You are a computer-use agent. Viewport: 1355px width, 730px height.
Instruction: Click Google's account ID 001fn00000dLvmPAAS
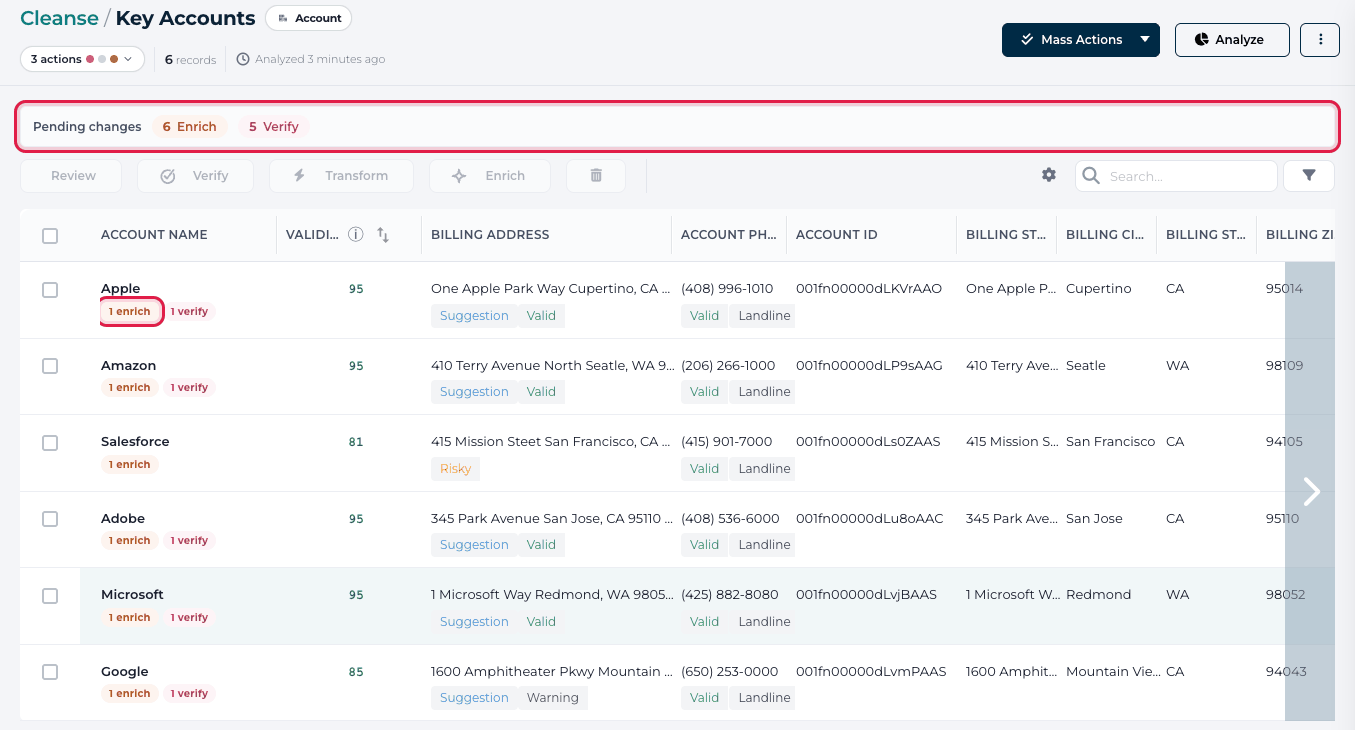pos(871,671)
